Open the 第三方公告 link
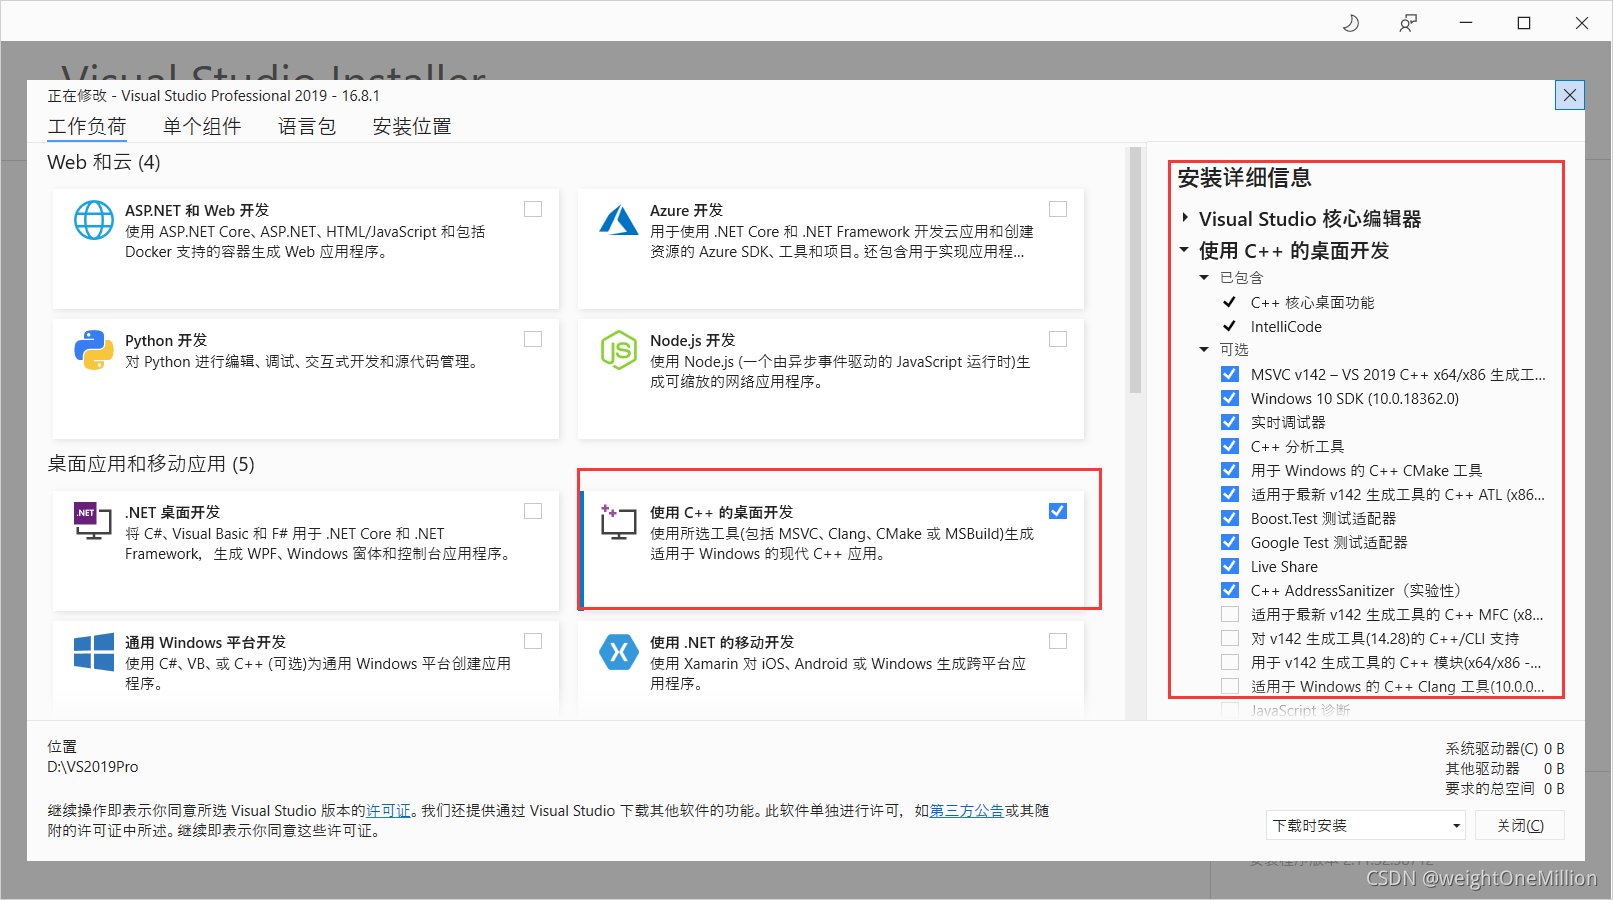Image resolution: width=1613 pixels, height=900 pixels. click(967, 811)
